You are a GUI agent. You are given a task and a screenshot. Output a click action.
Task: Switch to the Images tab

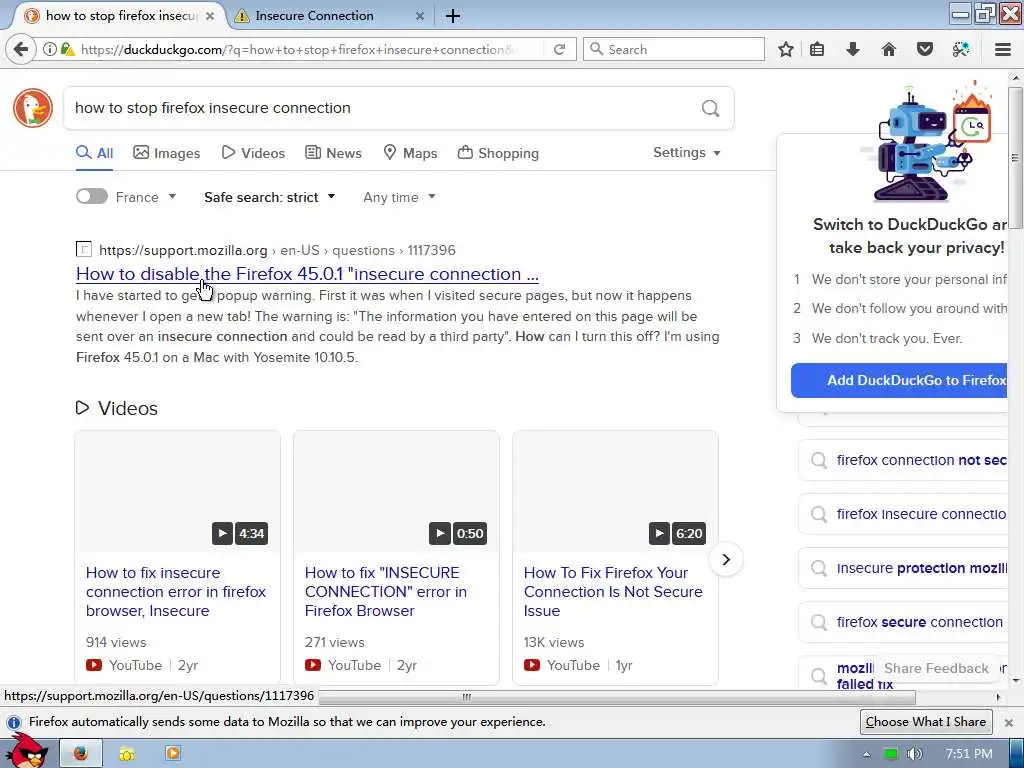tap(167, 153)
